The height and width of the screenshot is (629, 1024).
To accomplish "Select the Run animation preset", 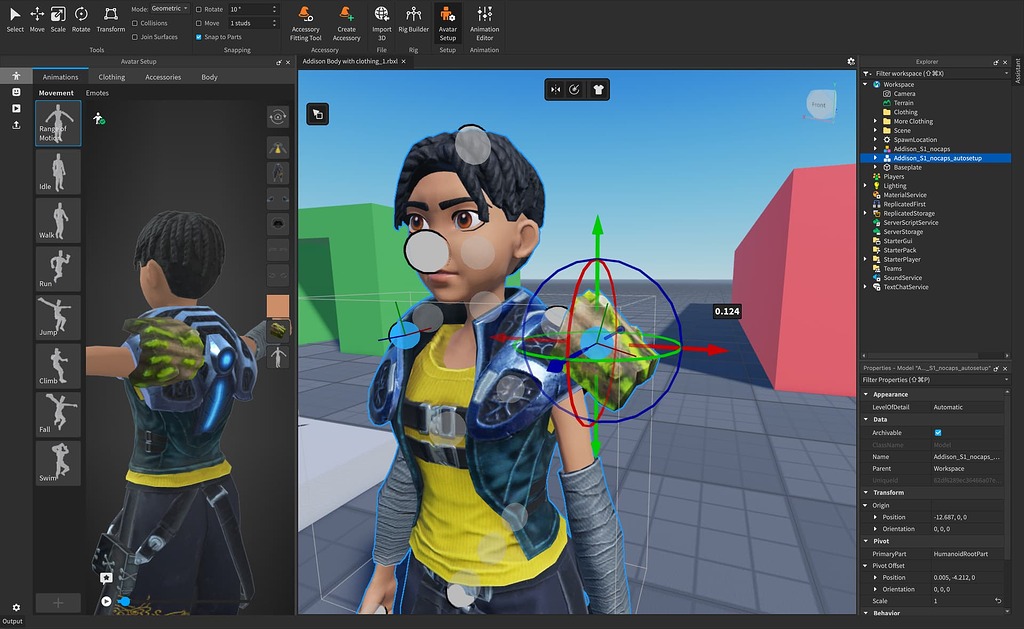I will (x=57, y=267).
